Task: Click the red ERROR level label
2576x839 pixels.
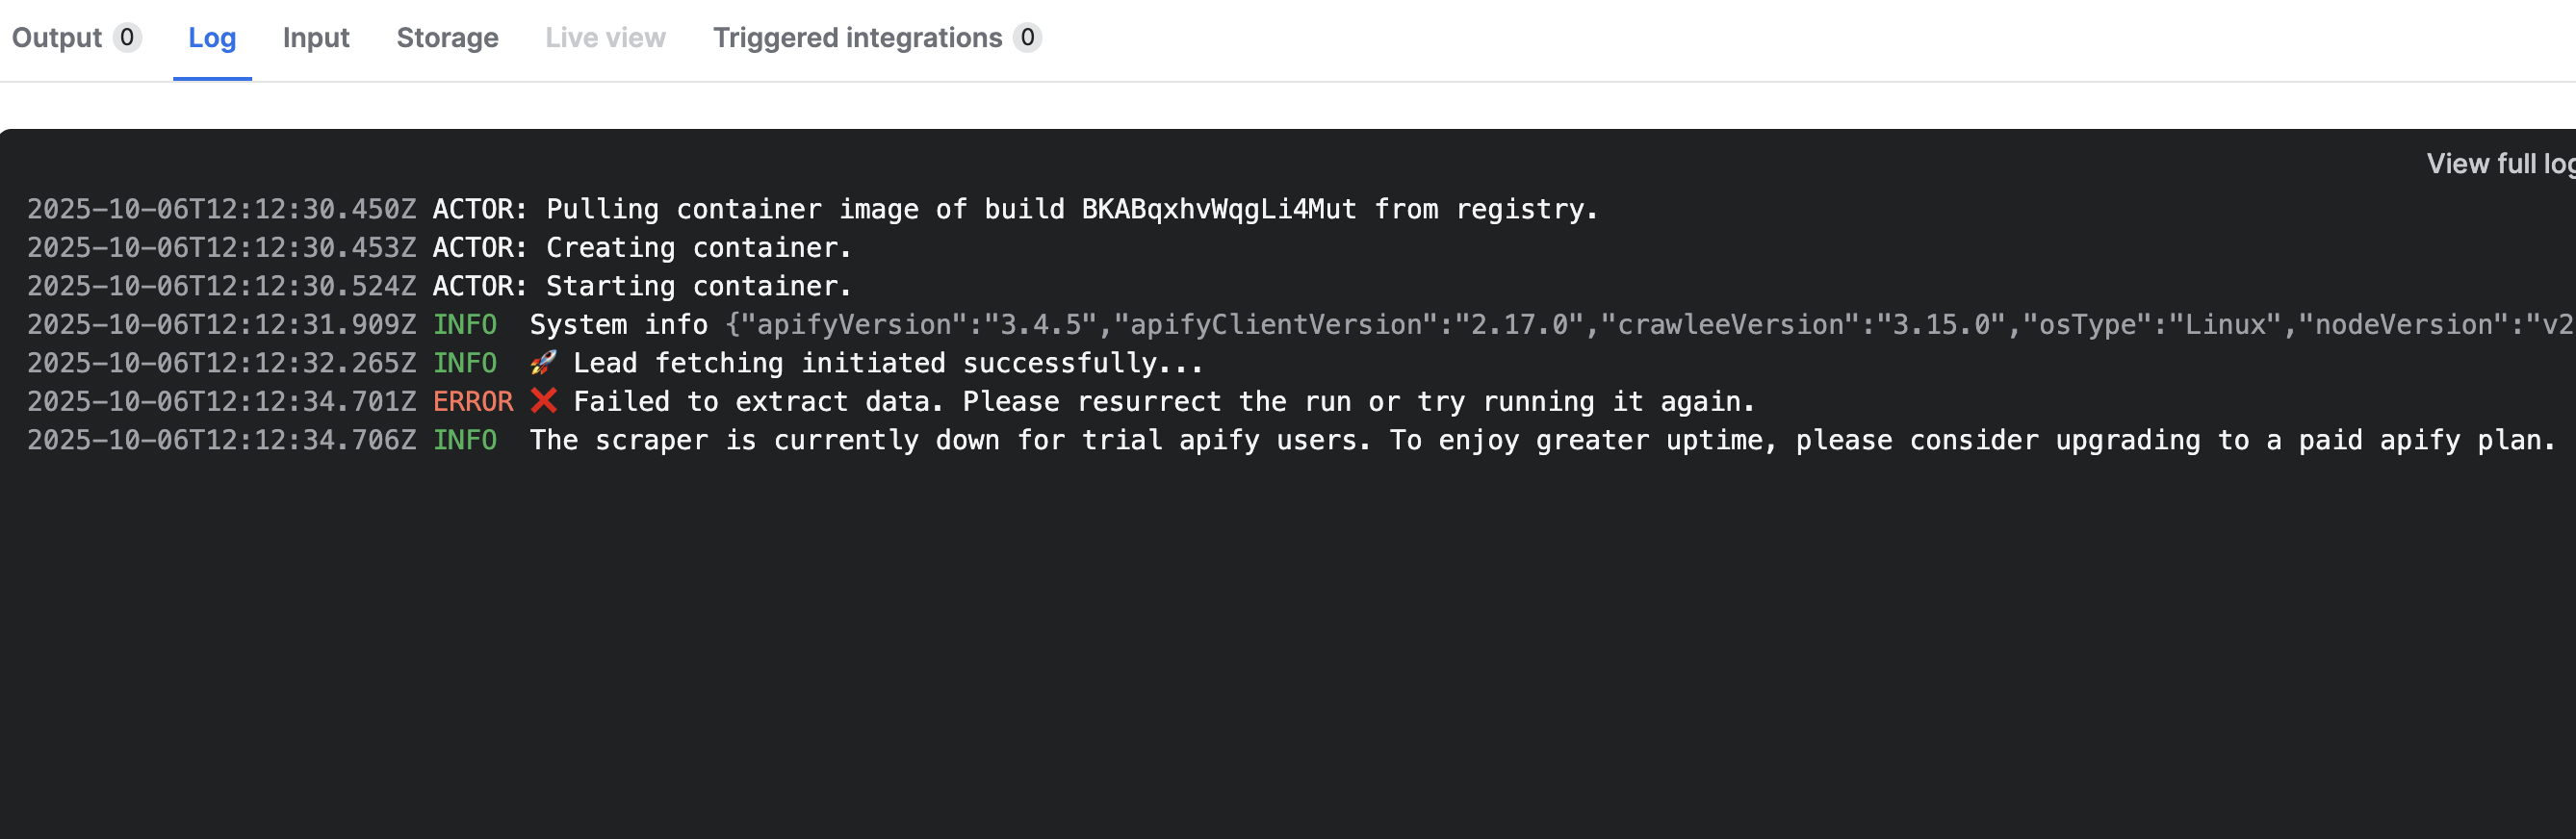Action: tap(472, 402)
